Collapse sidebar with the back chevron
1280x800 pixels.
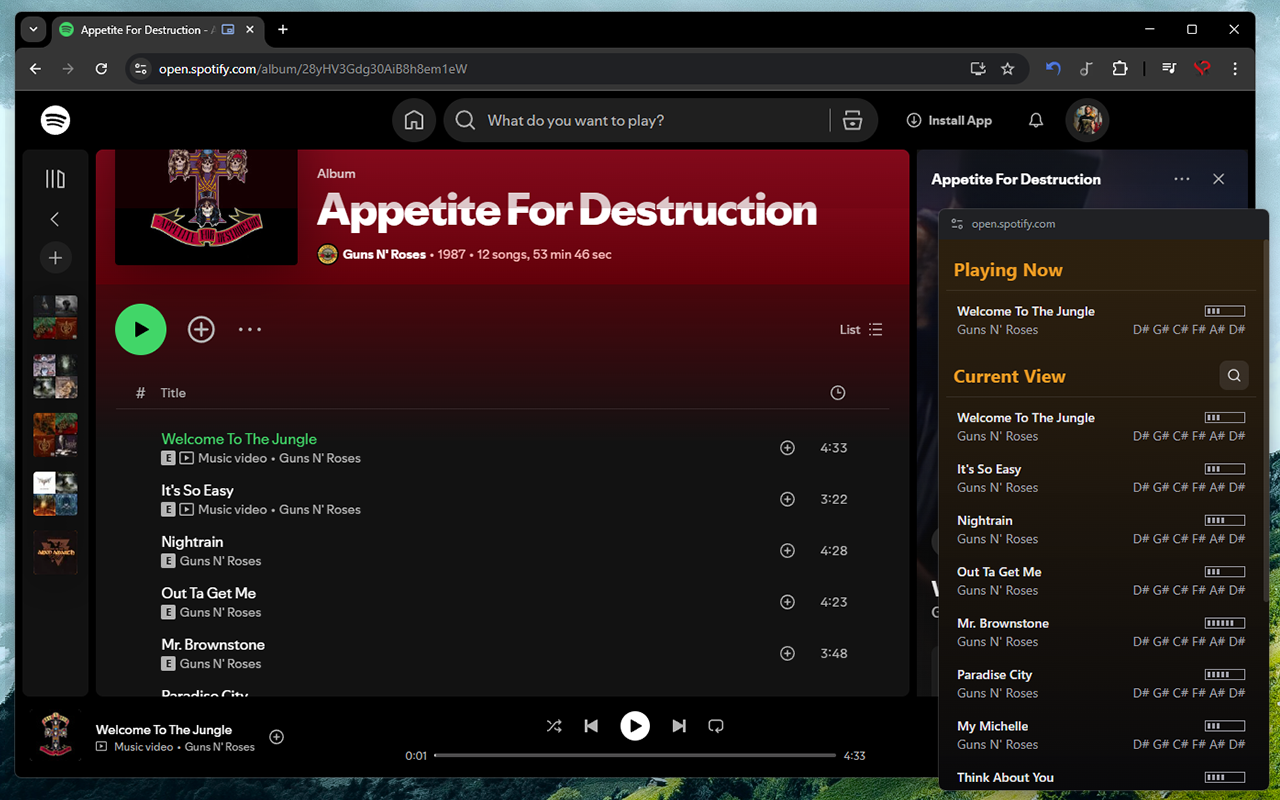click(55, 219)
